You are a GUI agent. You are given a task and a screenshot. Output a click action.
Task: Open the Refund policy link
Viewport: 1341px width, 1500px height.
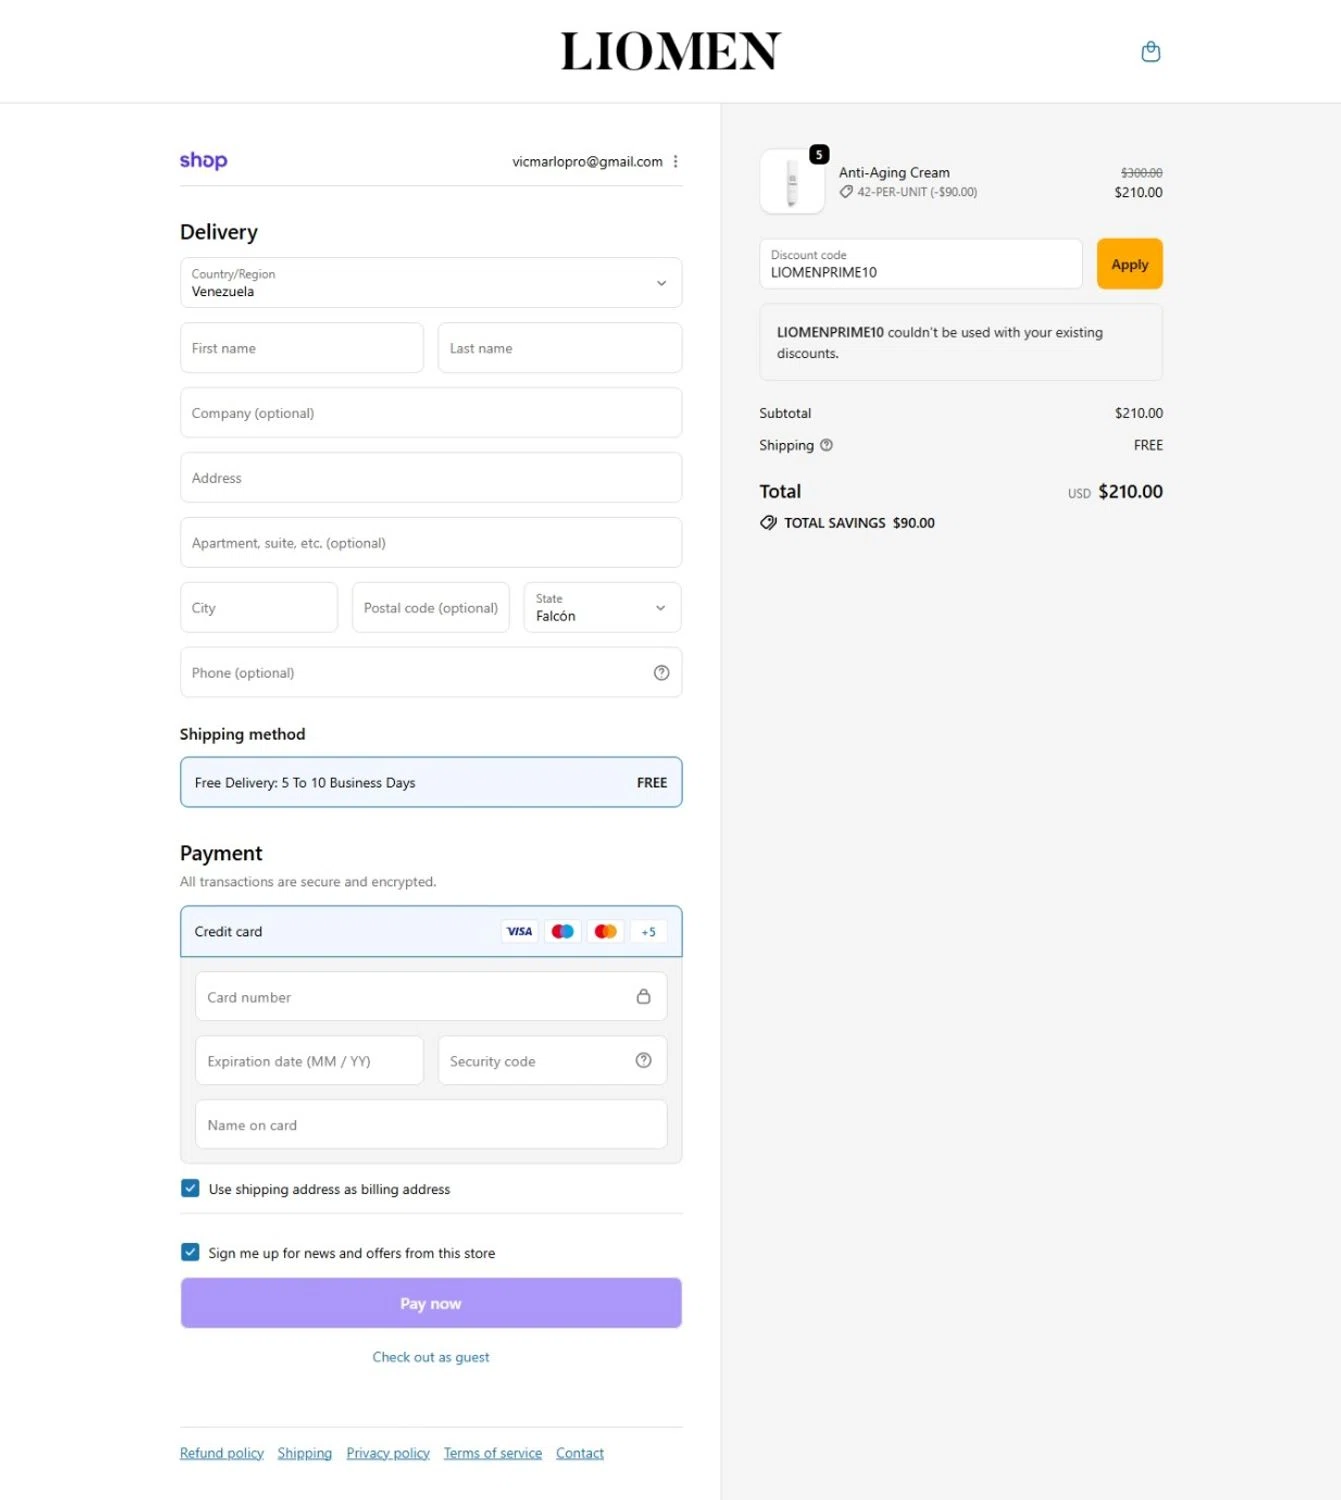(222, 1453)
